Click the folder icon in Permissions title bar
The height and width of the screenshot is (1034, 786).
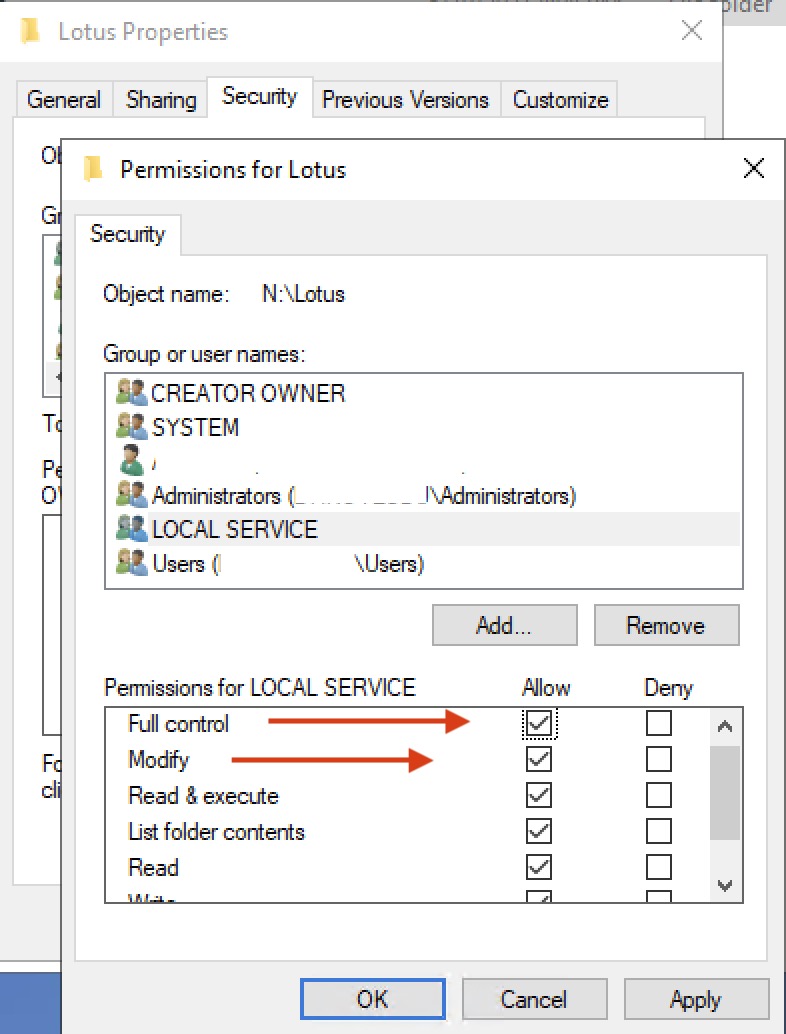(x=95, y=169)
